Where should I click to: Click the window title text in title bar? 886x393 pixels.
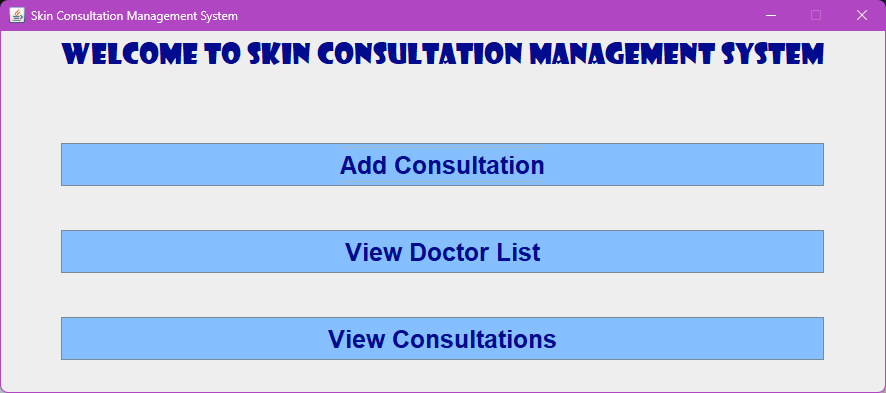click(x=134, y=16)
